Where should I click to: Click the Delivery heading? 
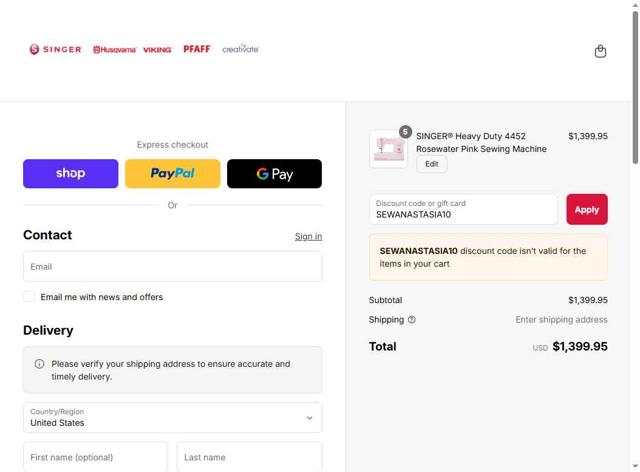pyautogui.click(x=48, y=330)
